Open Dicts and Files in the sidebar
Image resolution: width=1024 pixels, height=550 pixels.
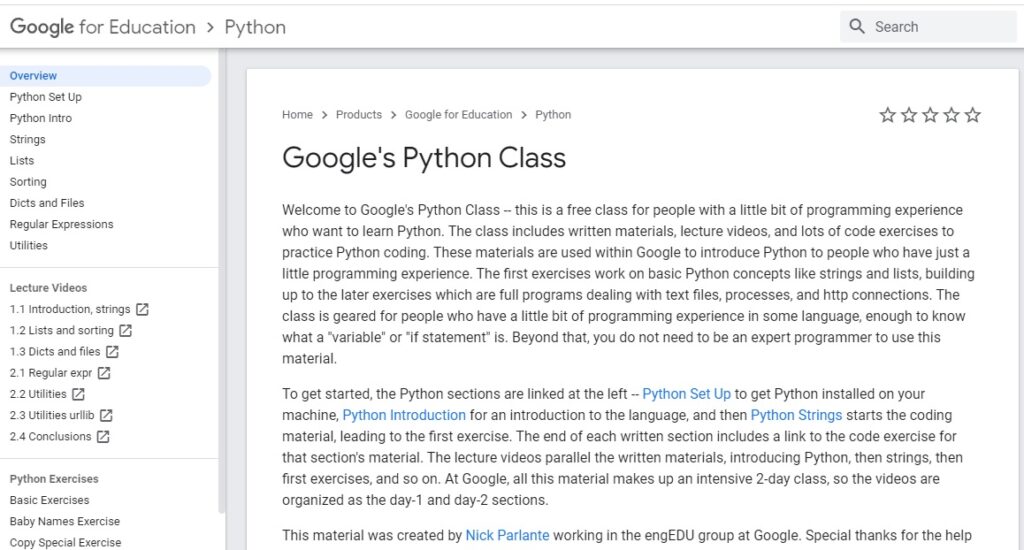(47, 203)
